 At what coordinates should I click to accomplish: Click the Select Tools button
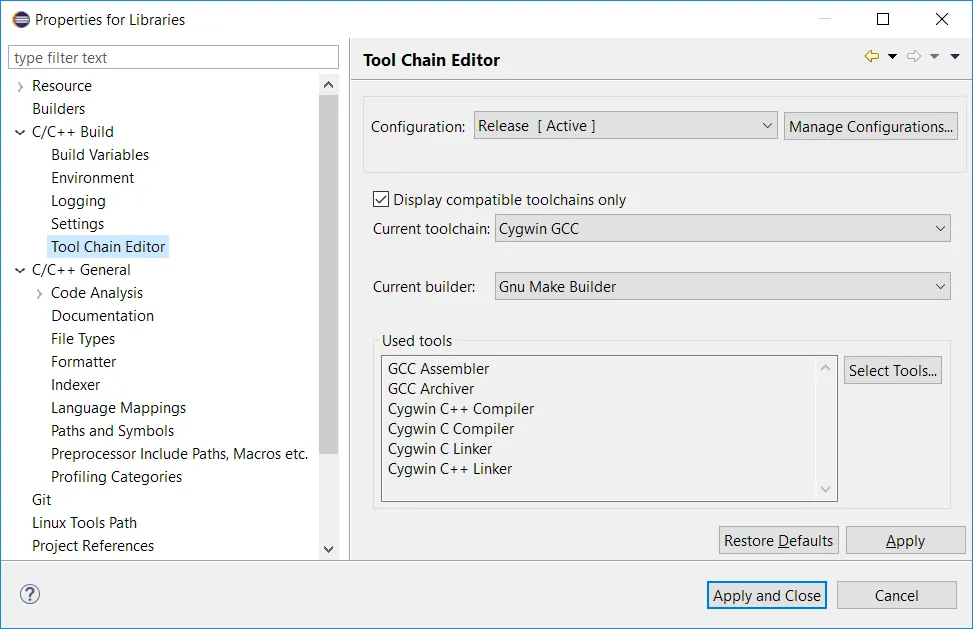[x=892, y=371]
